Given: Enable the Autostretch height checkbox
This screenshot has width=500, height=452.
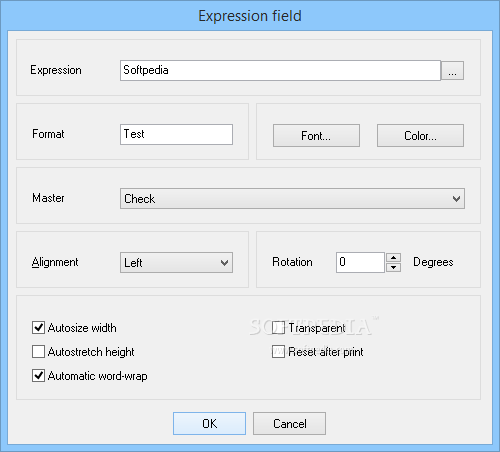Looking at the screenshot, I should tap(38, 352).
